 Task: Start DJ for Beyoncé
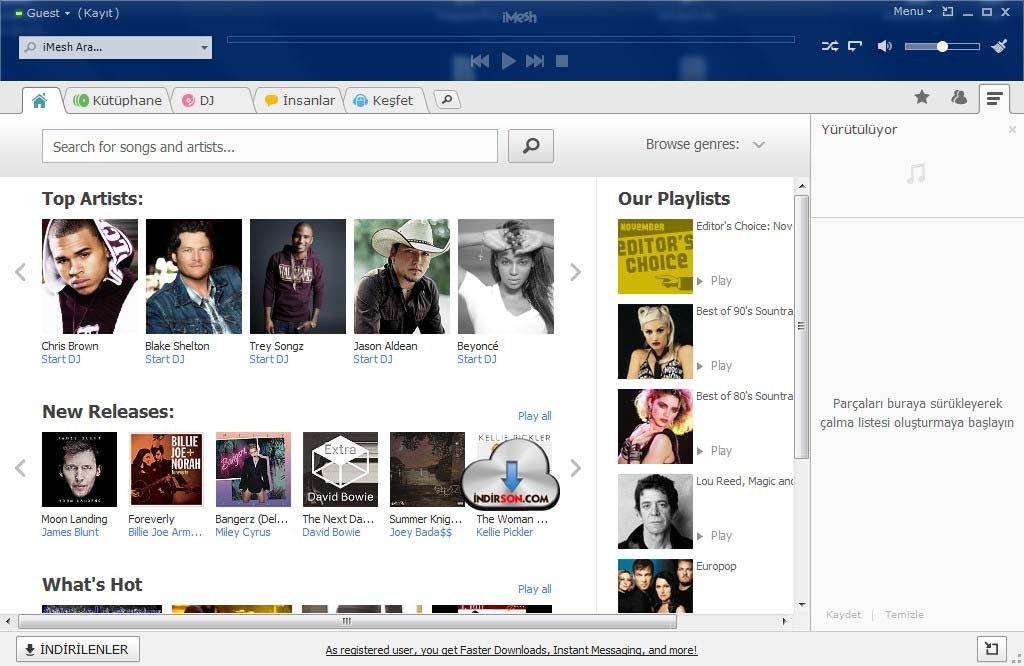(477, 359)
